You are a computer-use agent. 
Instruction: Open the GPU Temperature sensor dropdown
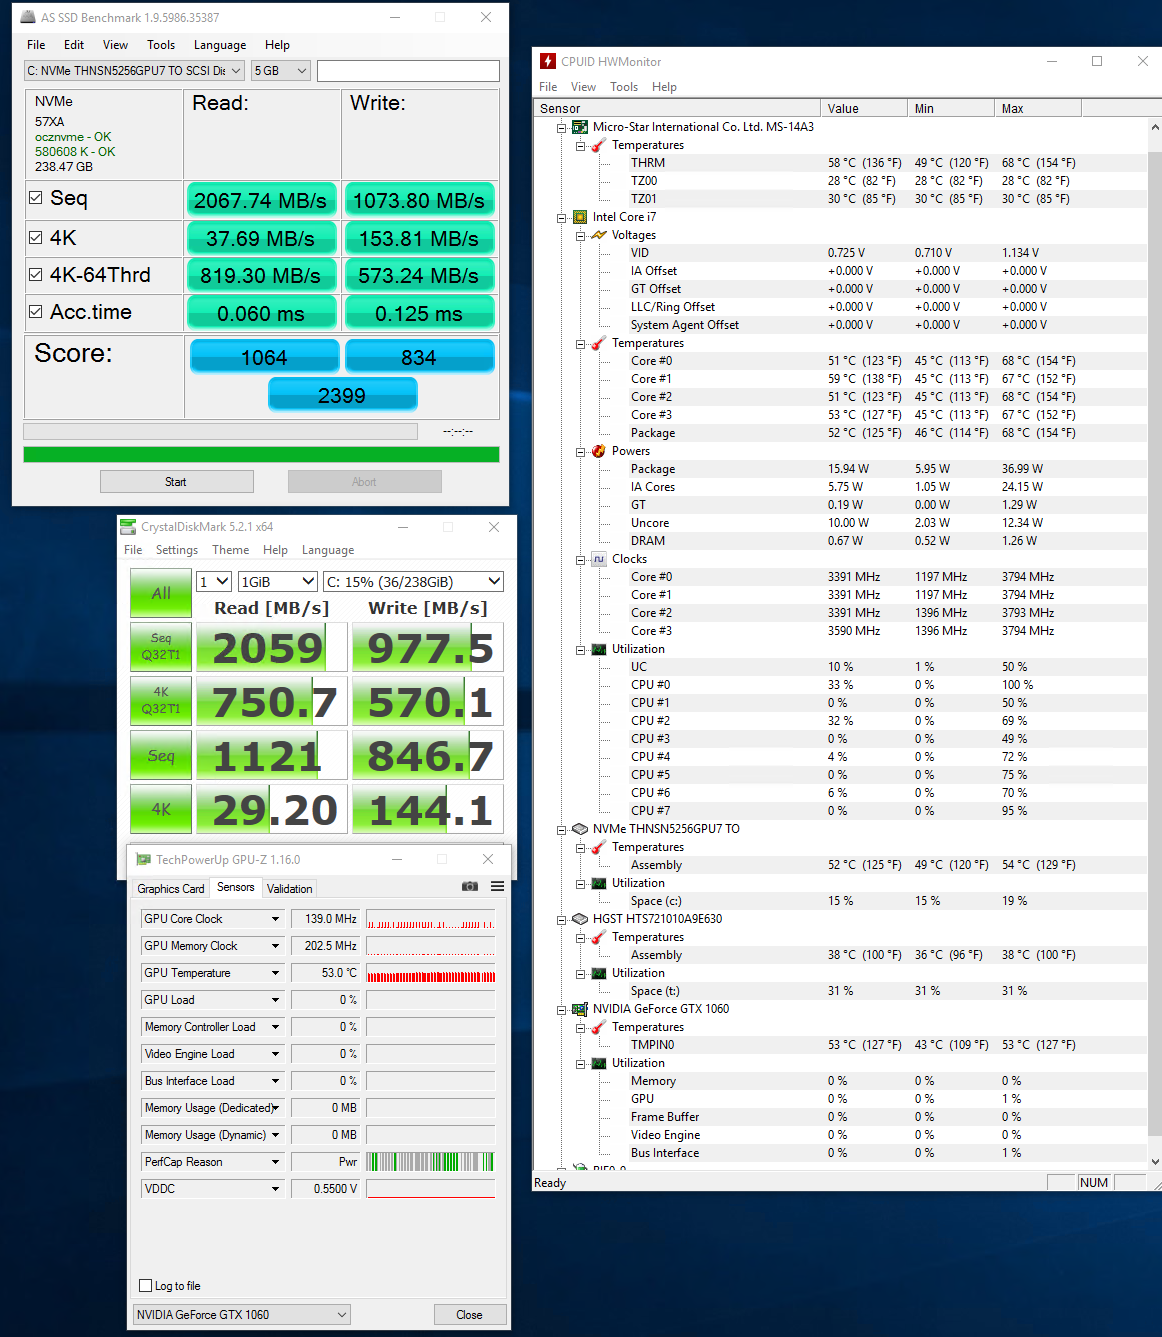coord(212,973)
